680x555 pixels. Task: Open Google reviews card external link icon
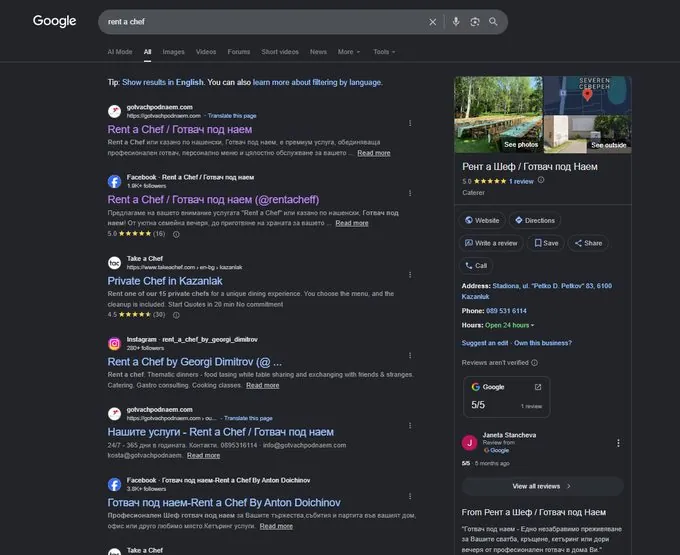[538, 387]
